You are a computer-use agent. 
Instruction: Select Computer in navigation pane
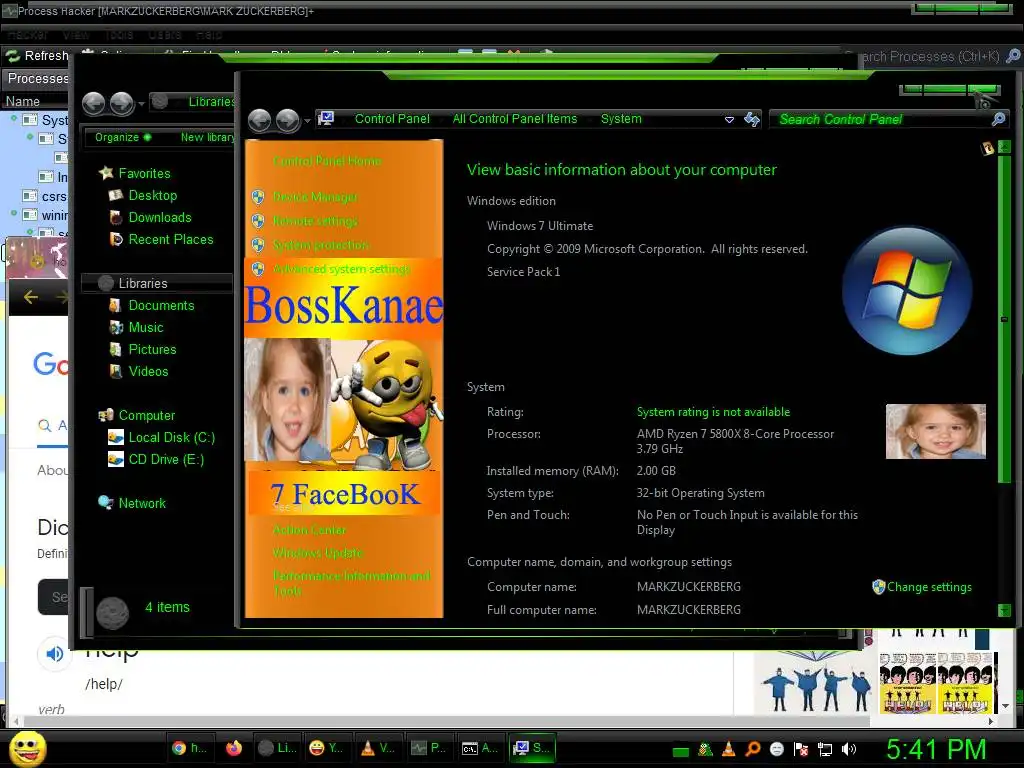click(x=146, y=415)
